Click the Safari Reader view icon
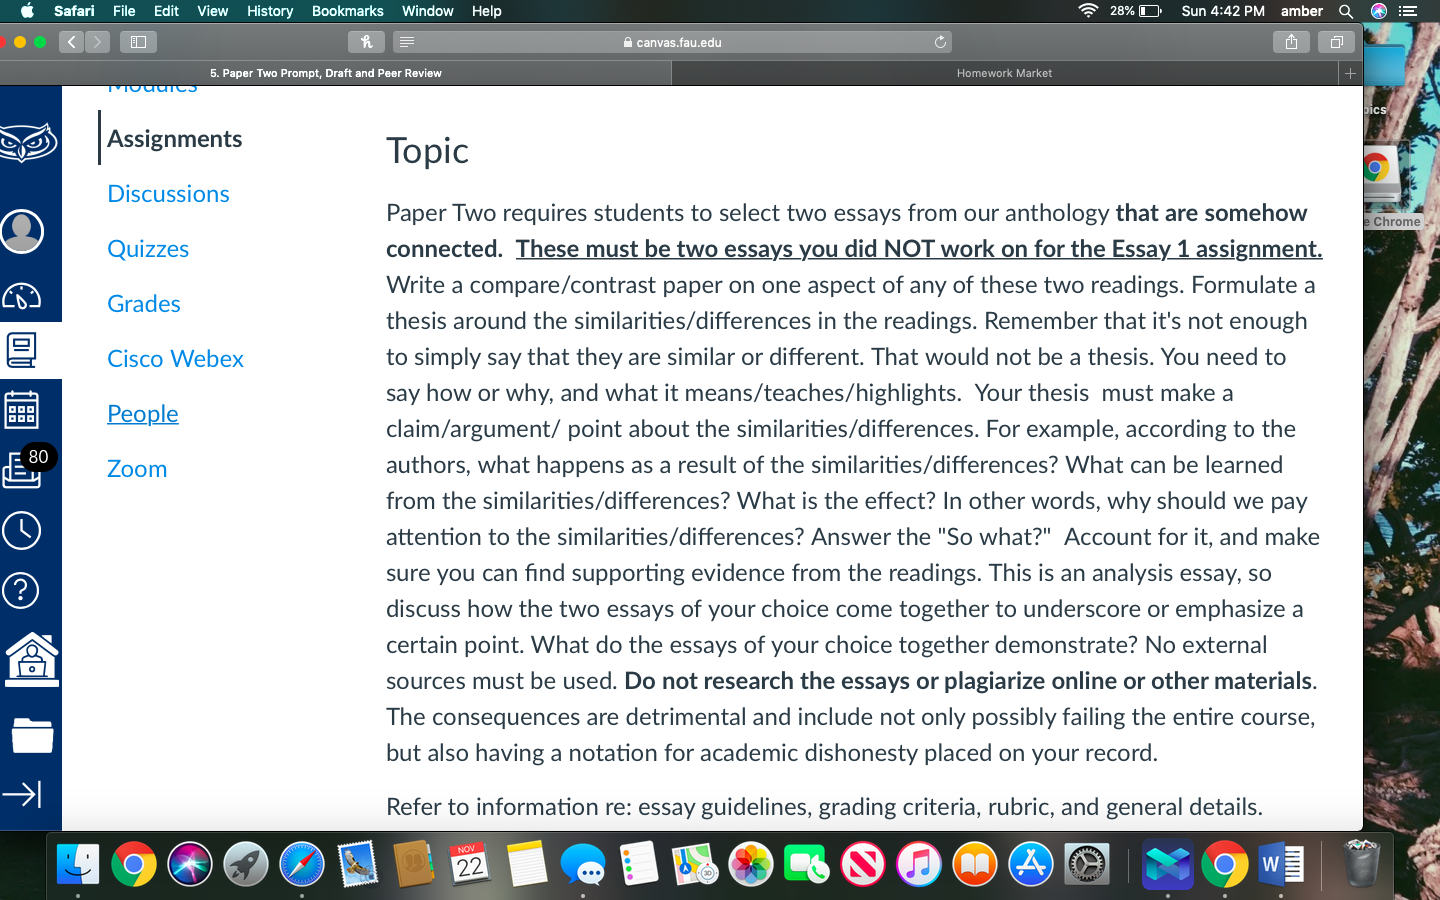 coord(406,42)
